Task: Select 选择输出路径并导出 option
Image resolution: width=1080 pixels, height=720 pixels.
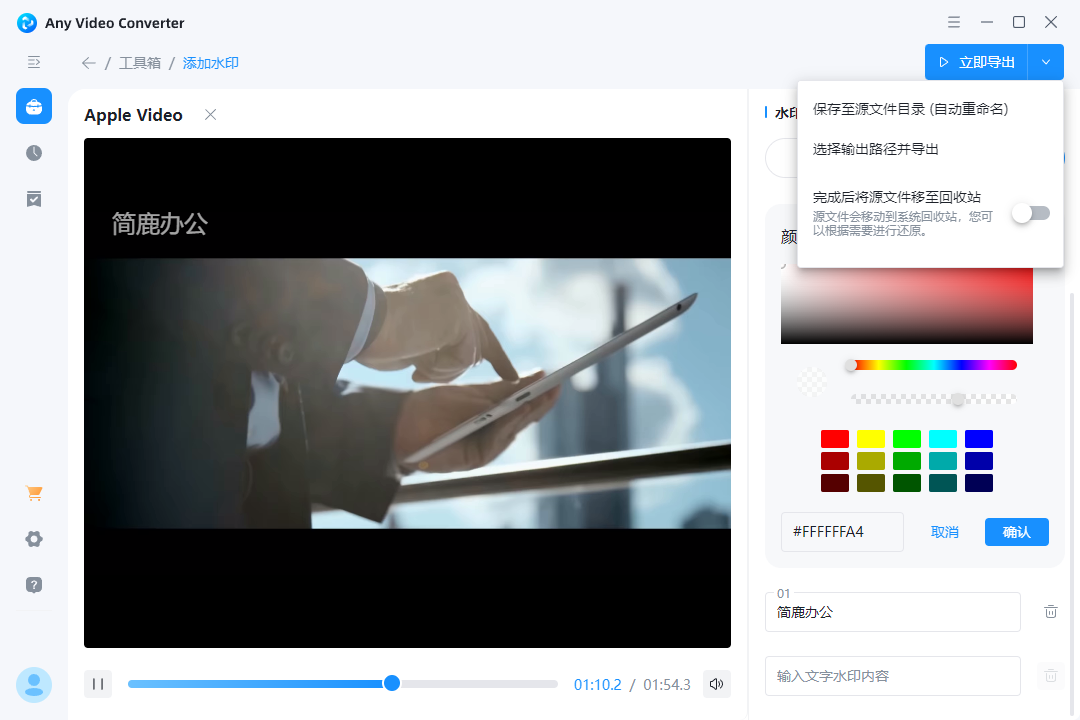Action: point(876,149)
